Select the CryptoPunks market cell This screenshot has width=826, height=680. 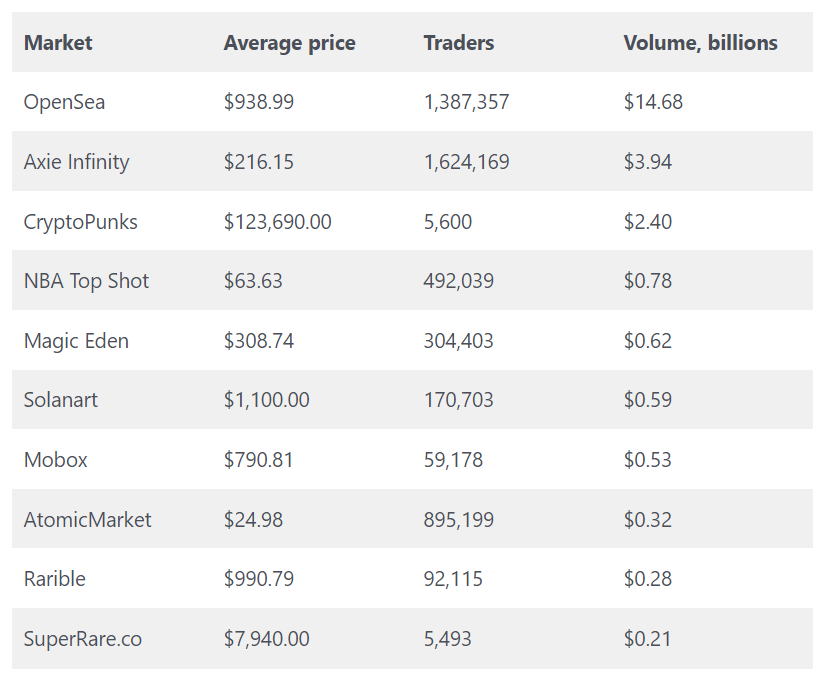tap(80, 221)
